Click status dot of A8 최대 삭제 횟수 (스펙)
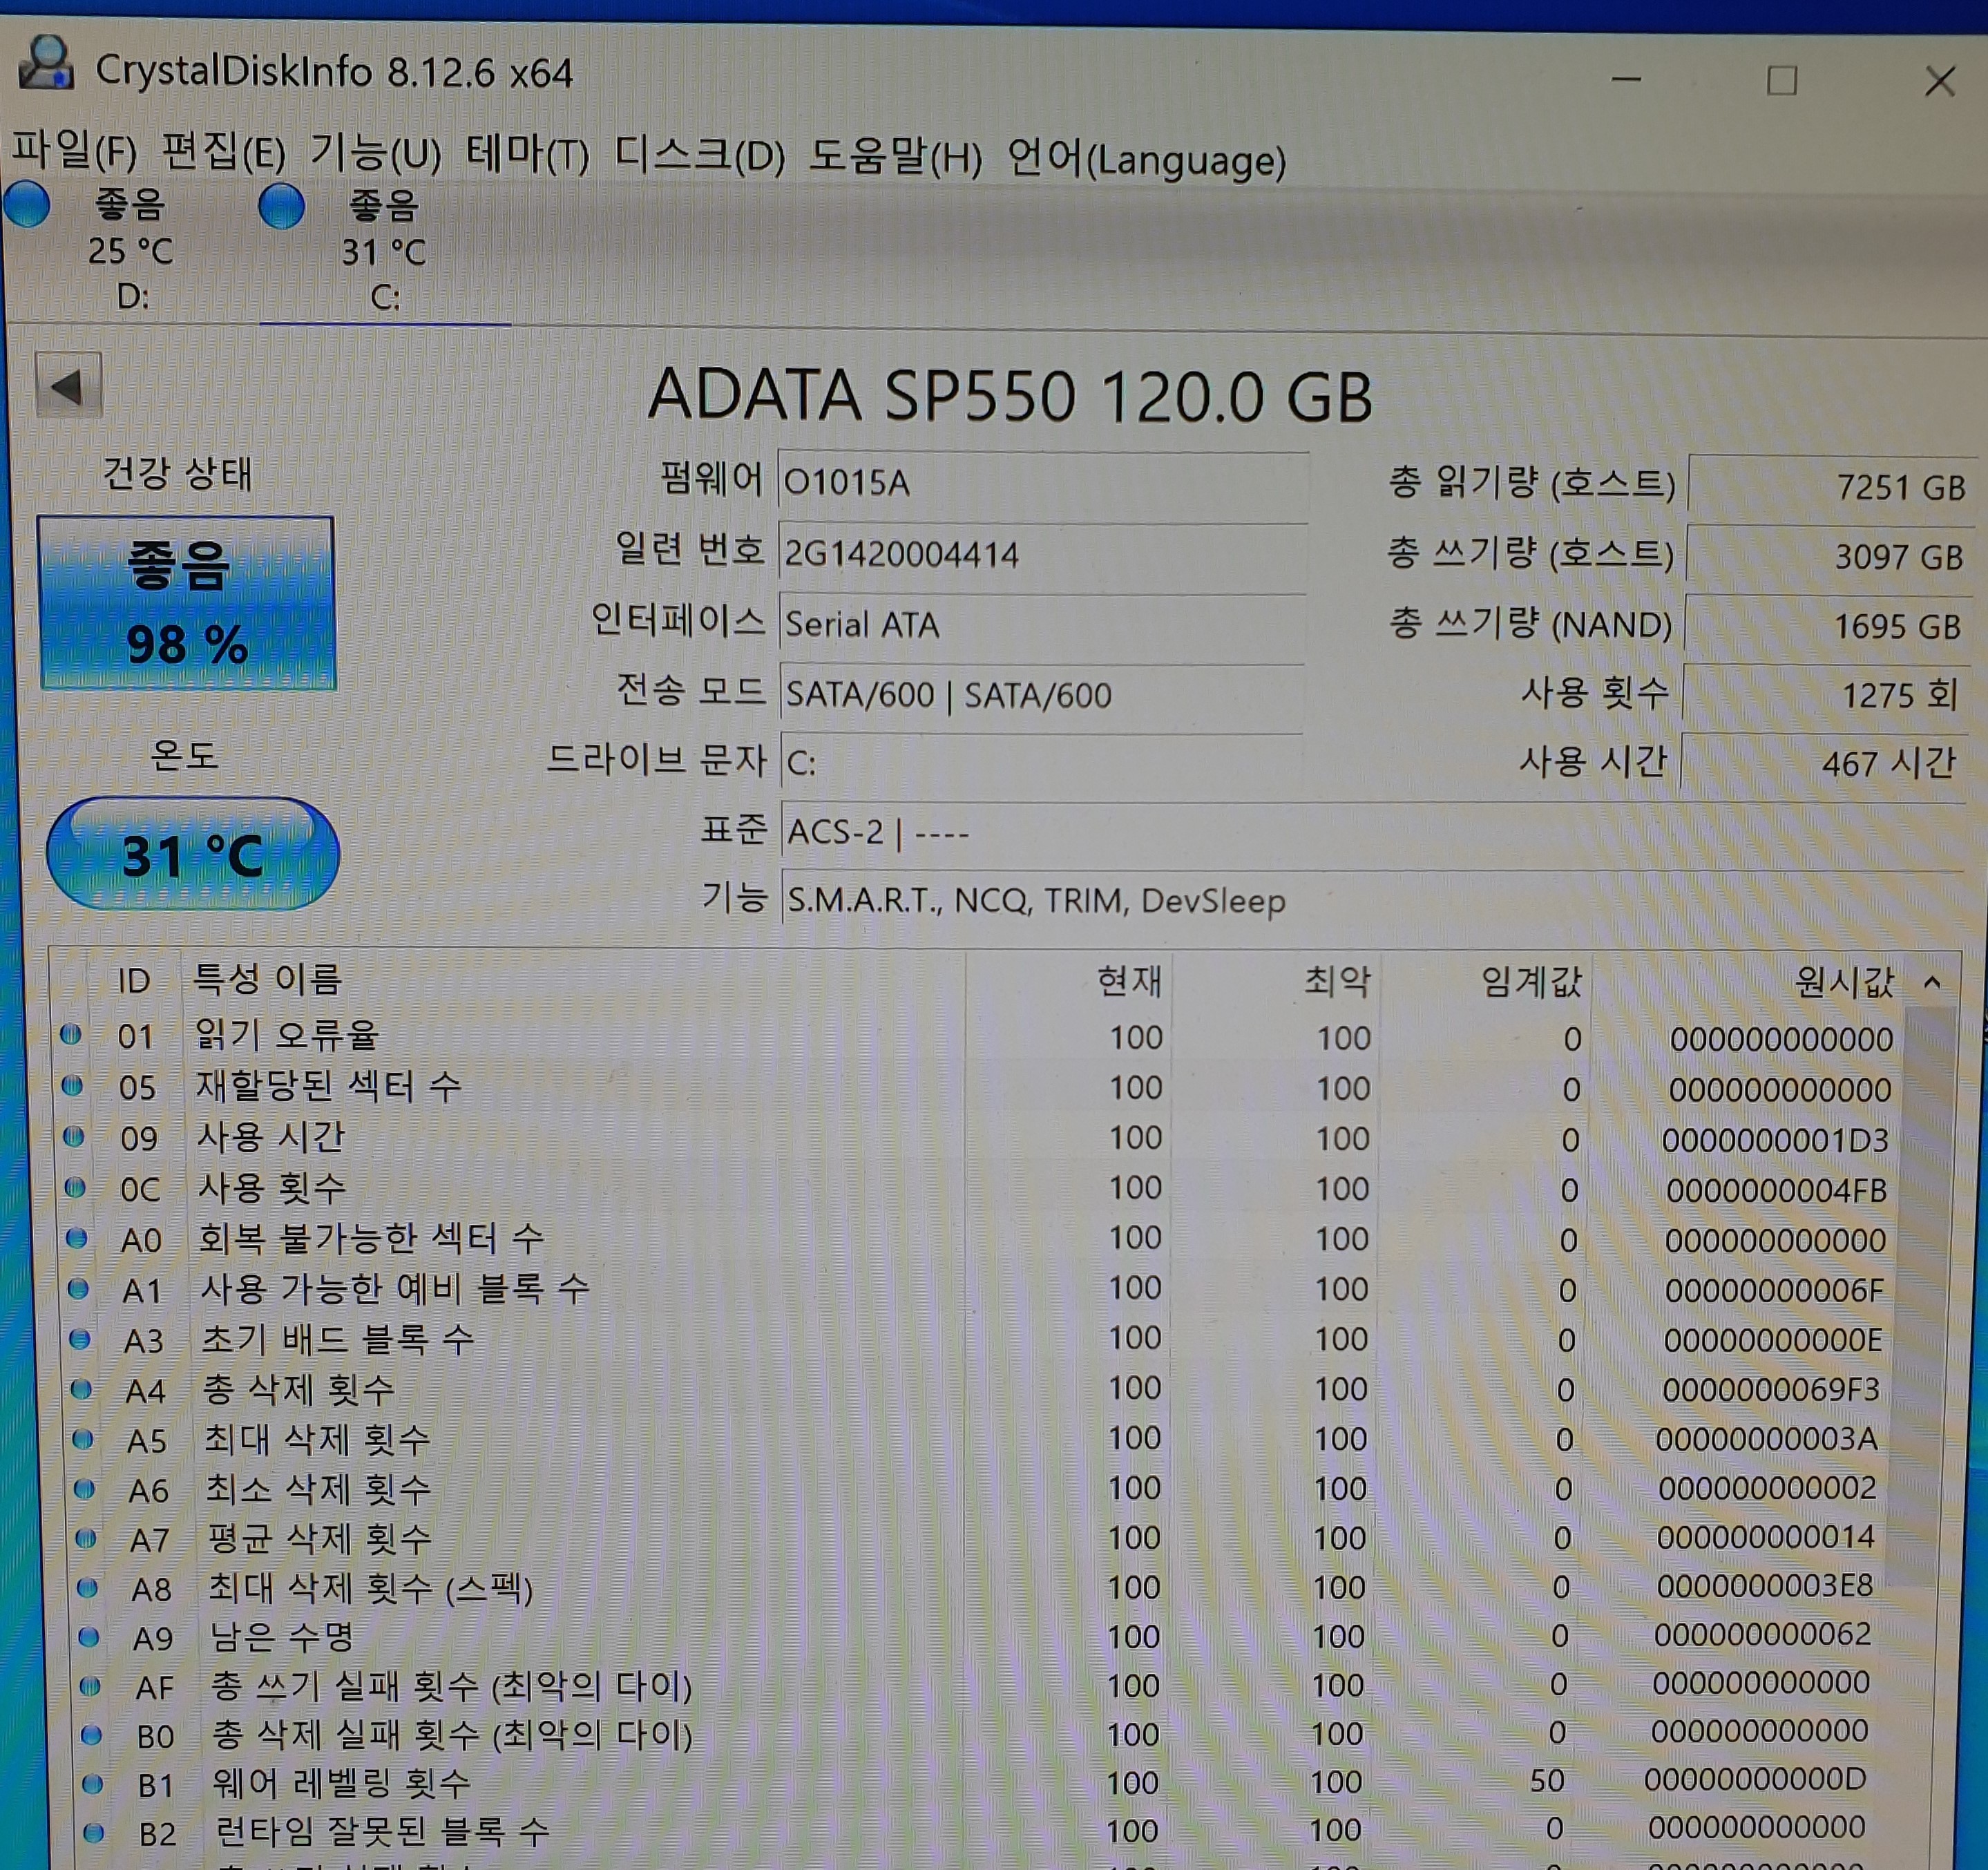The height and width of the screenshot is (1870, 1988). click(87, 1587)
